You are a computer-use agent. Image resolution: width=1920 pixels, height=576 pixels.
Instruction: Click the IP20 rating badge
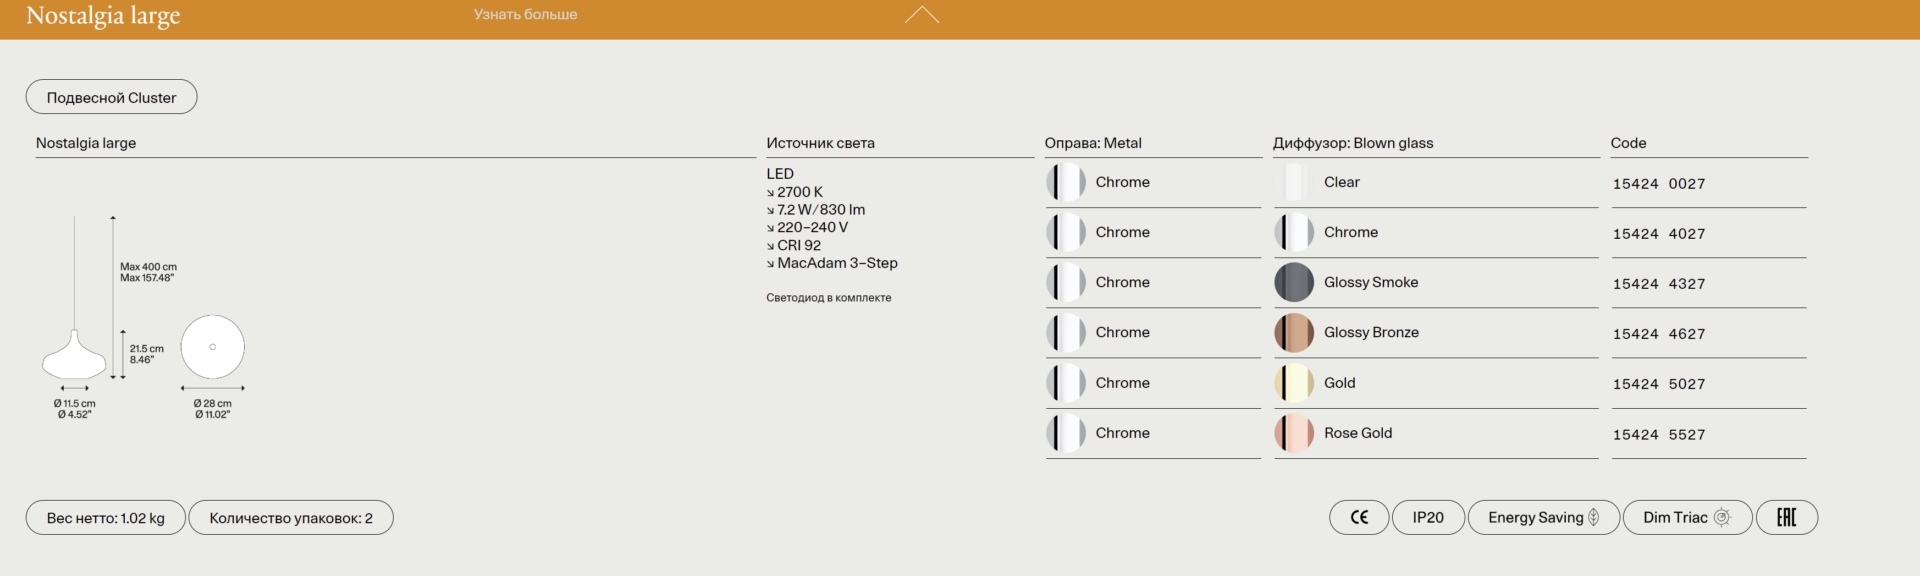point(1427,517)
